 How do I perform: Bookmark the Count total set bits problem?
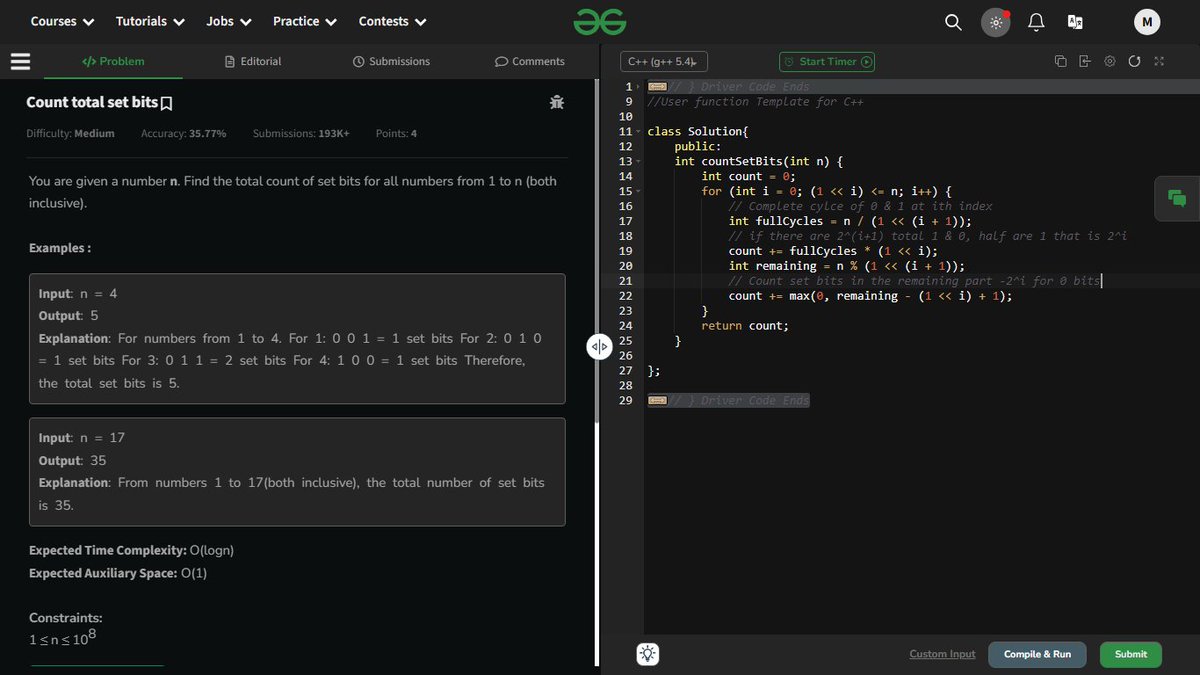(167, 103)
